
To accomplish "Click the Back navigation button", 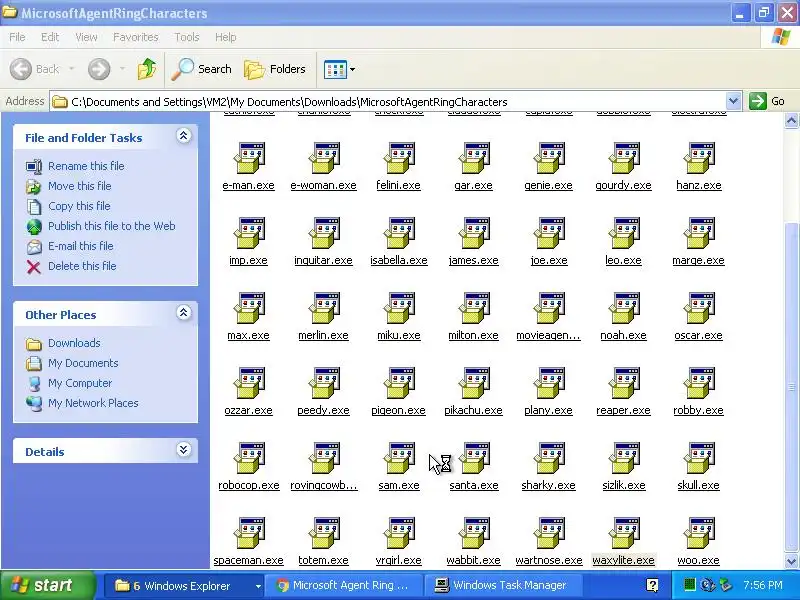I will pyautogui.click(x=35, y=69).
